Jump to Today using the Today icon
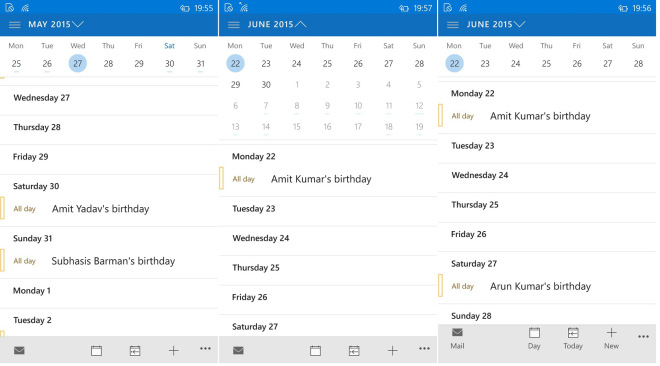 coord(573,338)
